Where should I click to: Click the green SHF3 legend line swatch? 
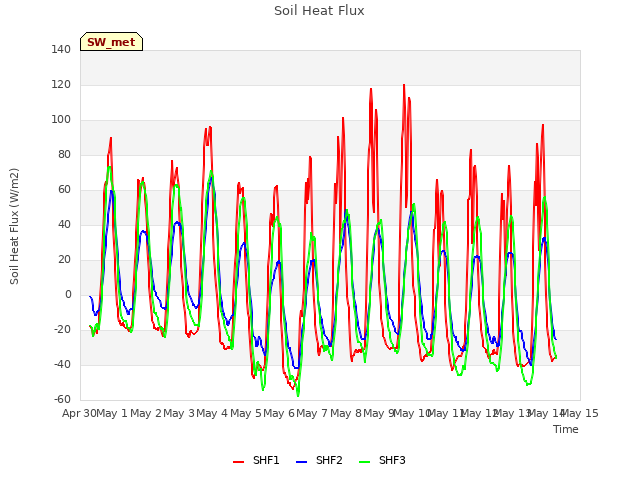tap(364, 461)
